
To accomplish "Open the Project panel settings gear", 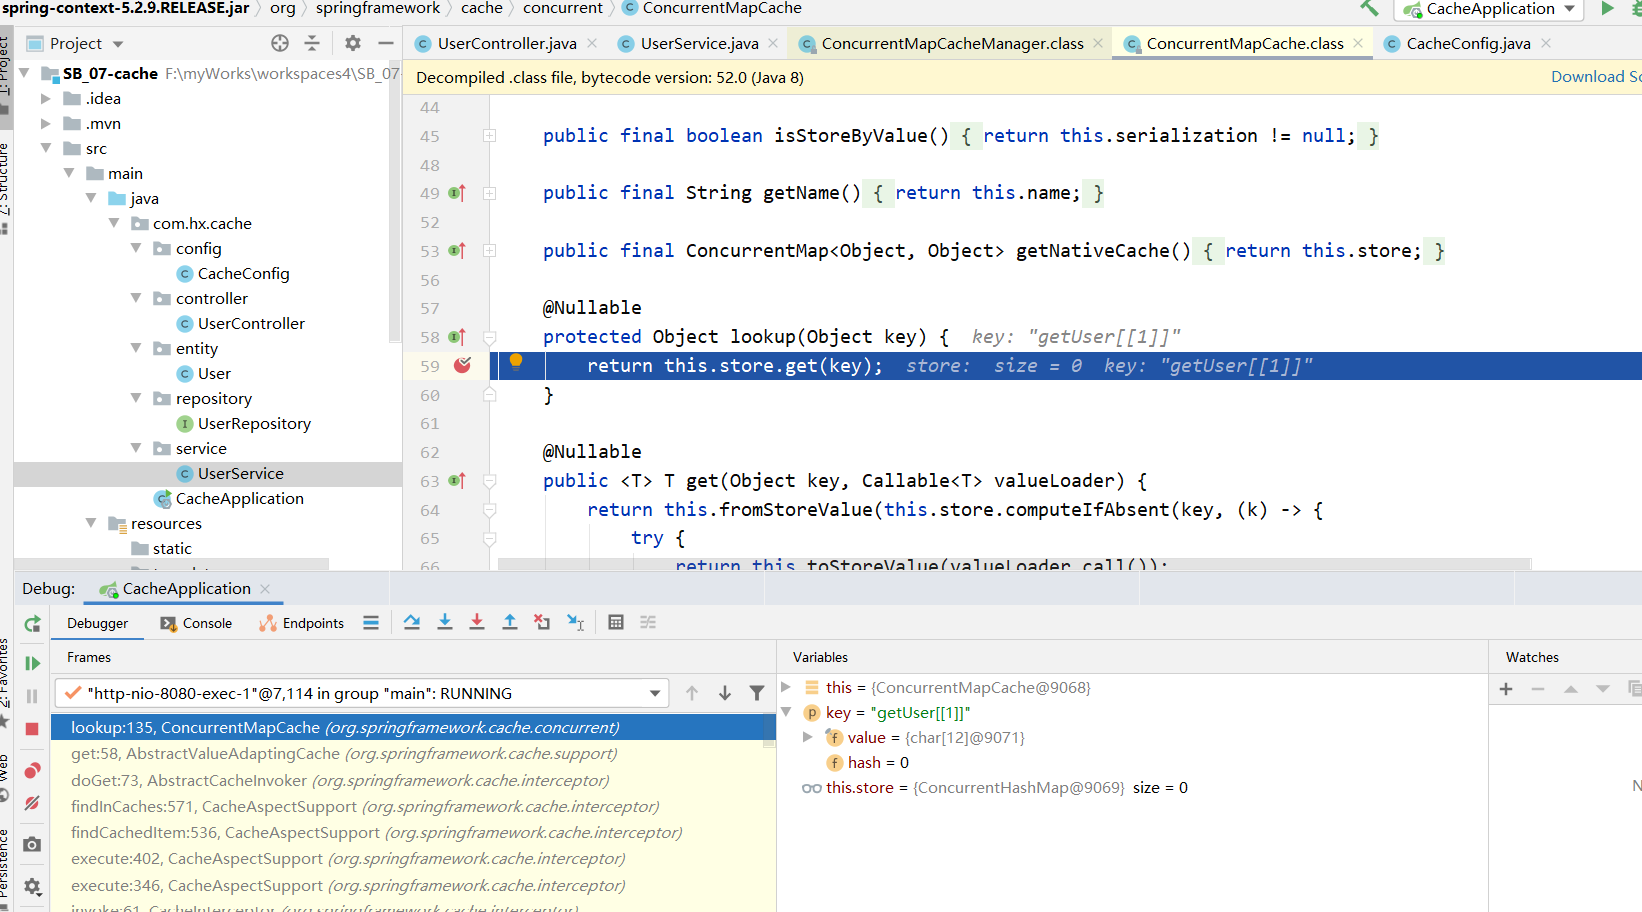I will tap(353, 43).
